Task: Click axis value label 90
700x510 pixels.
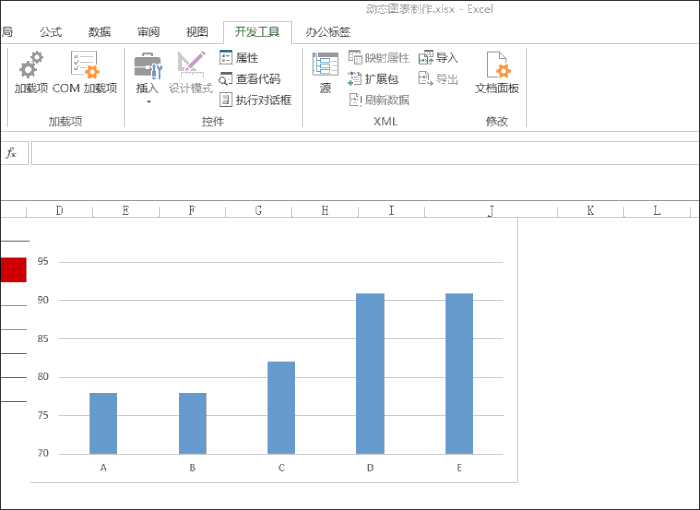Action: point(43,300)
